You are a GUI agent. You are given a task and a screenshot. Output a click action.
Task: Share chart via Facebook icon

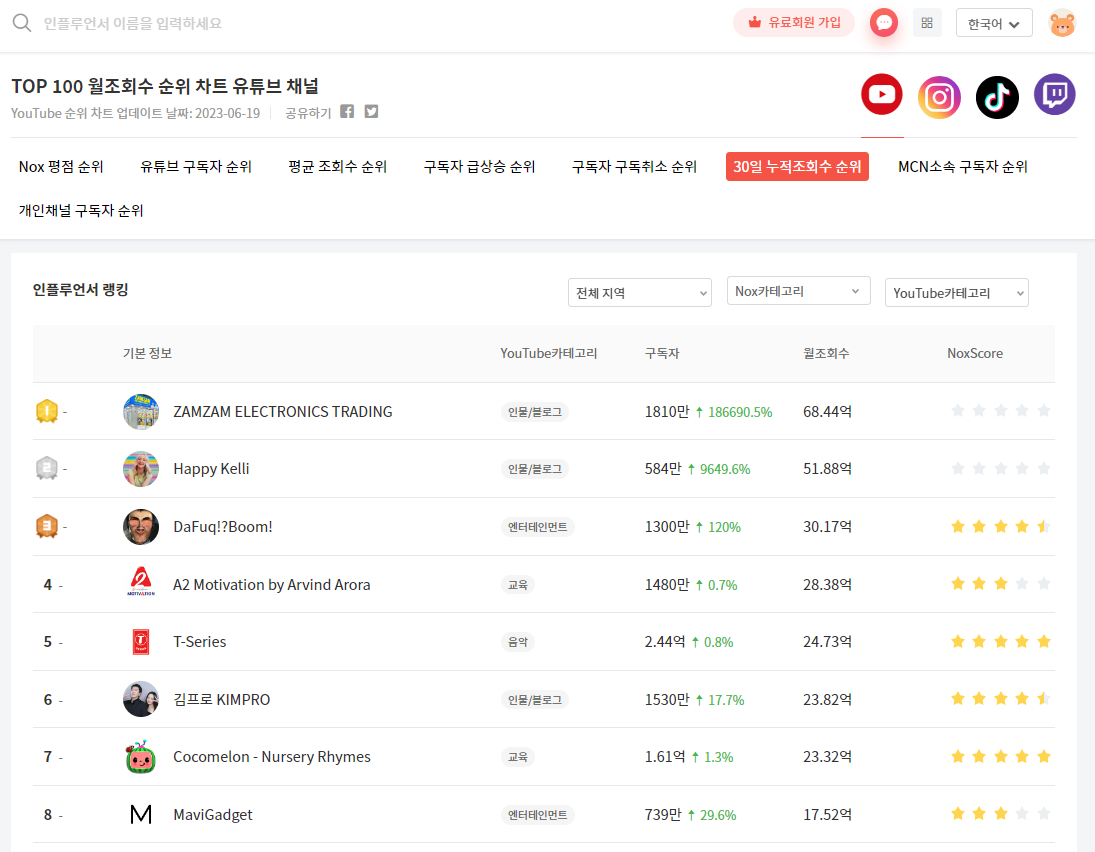347,112
